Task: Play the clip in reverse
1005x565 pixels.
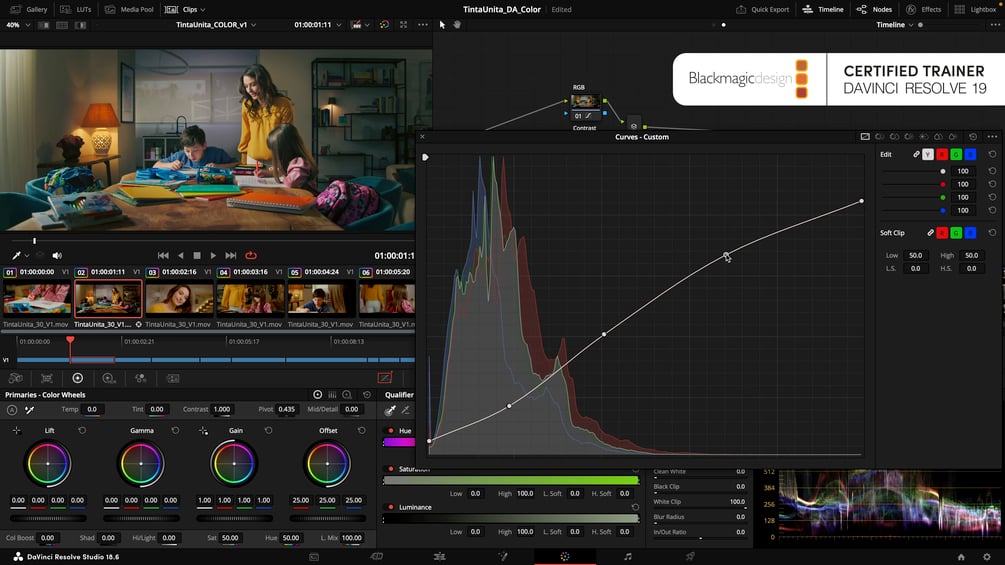Action: click(x=181, y=256)
